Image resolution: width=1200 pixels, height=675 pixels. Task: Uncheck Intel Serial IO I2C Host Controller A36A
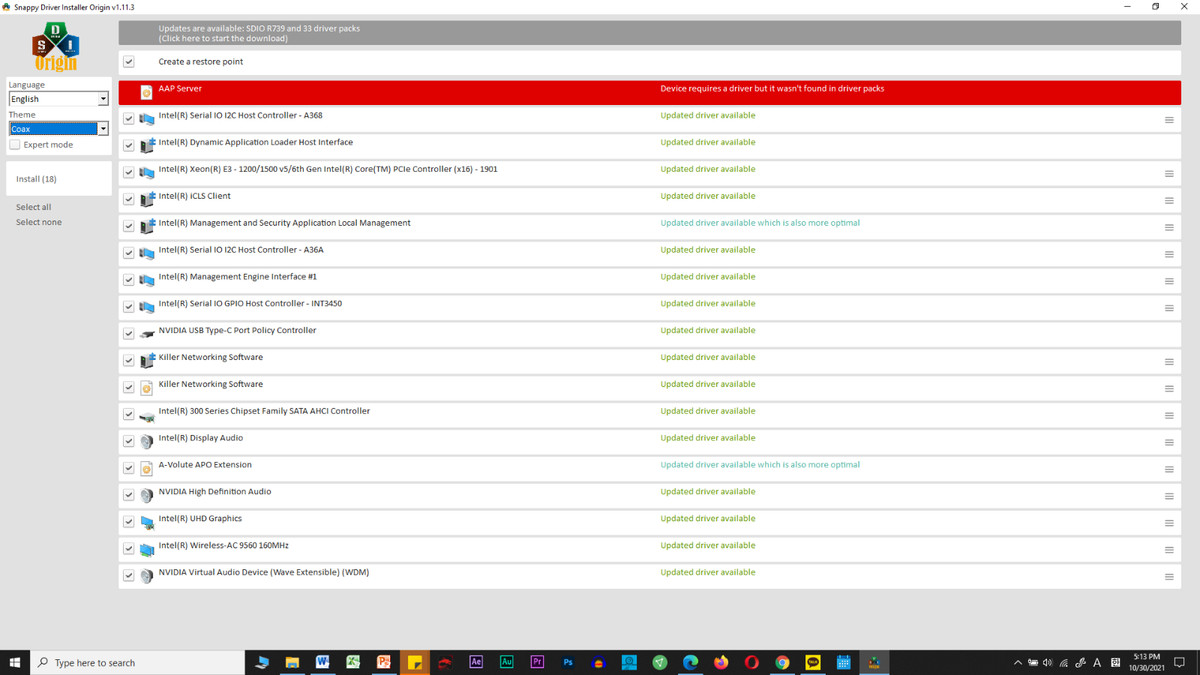click(129, 253)
